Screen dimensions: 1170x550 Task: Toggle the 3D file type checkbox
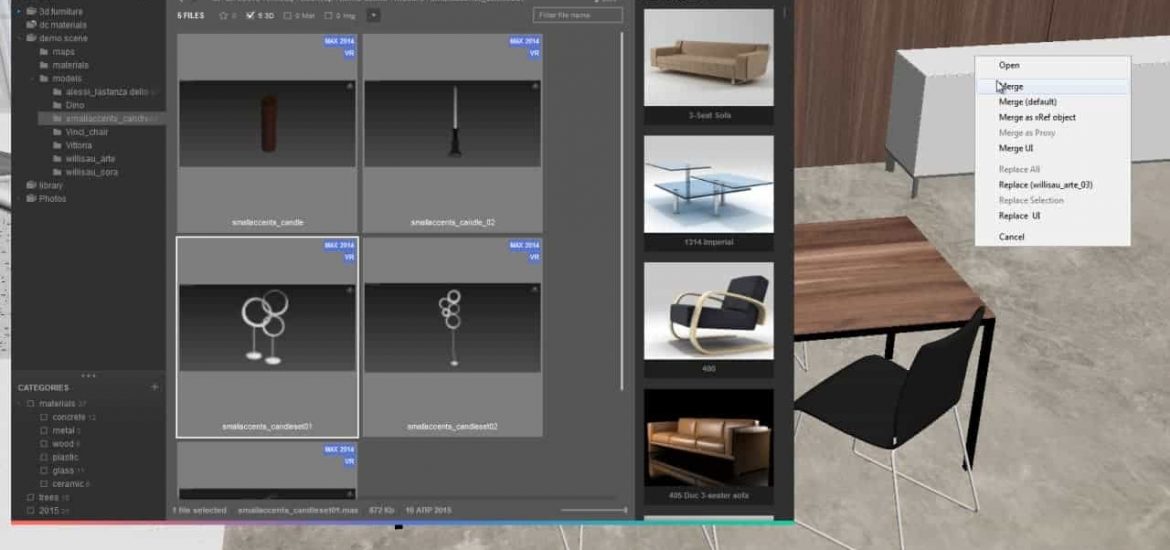(x=251, y=16)
